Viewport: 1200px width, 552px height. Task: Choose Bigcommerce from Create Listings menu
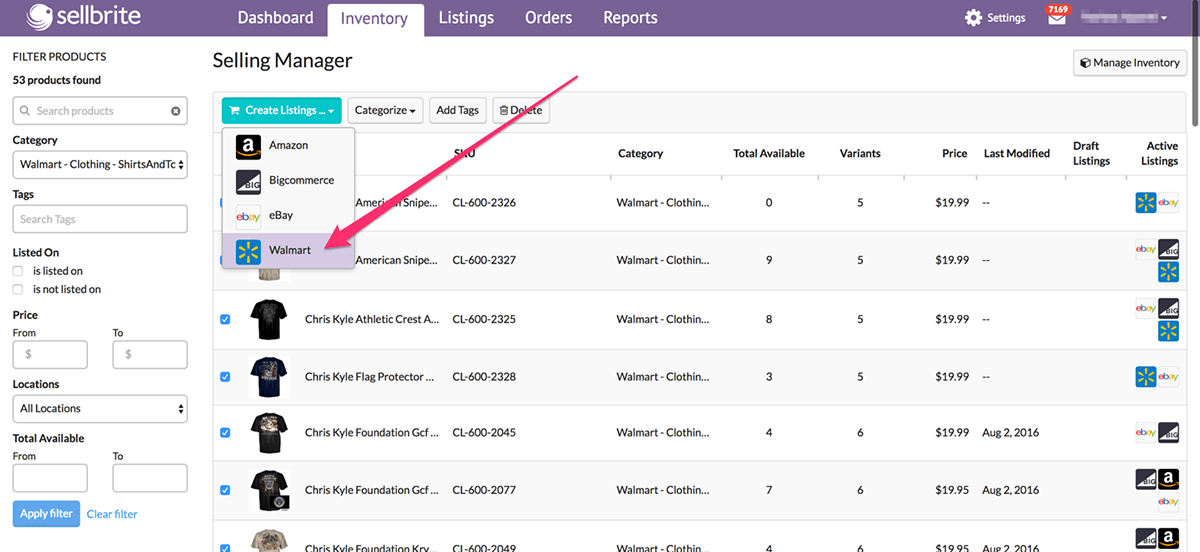[x=288, y=181]
